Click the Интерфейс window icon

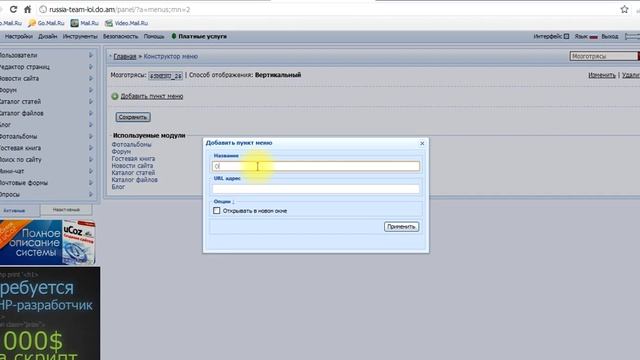click(566, 36)
